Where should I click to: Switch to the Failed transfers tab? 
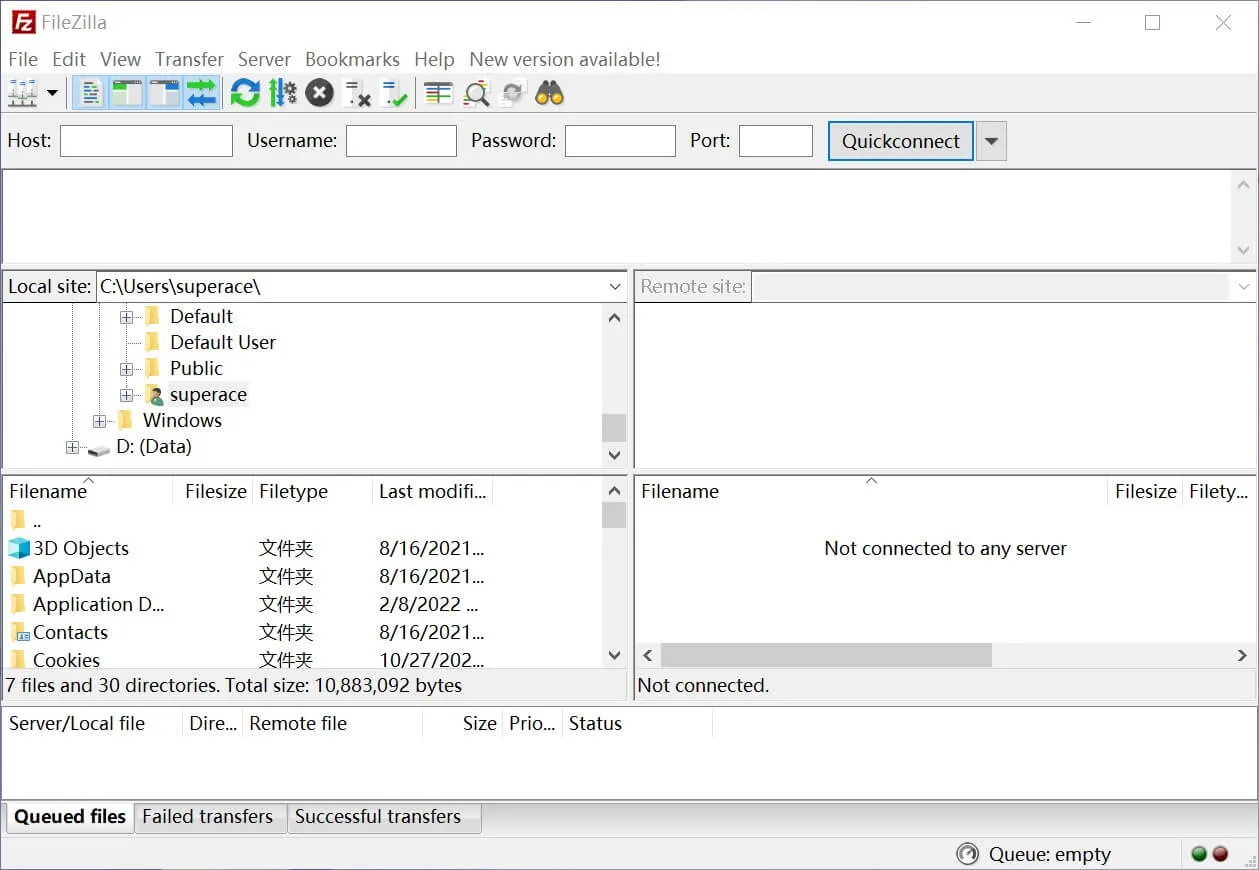[210, 817]
